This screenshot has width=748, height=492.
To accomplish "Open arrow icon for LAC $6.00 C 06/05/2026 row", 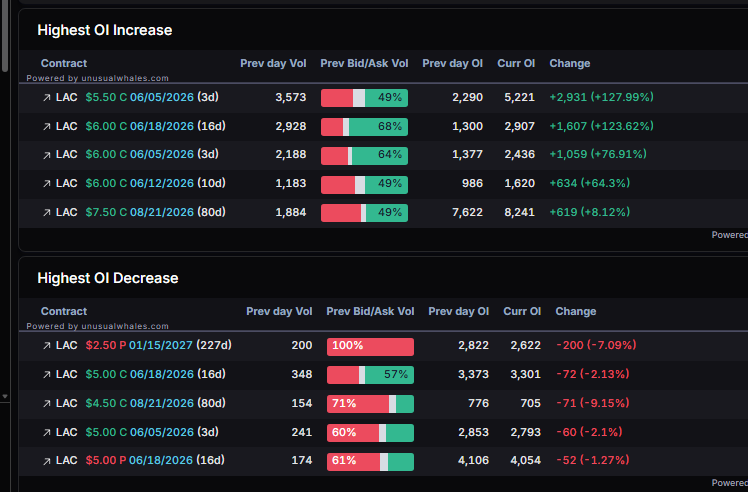I will (47, 155).
